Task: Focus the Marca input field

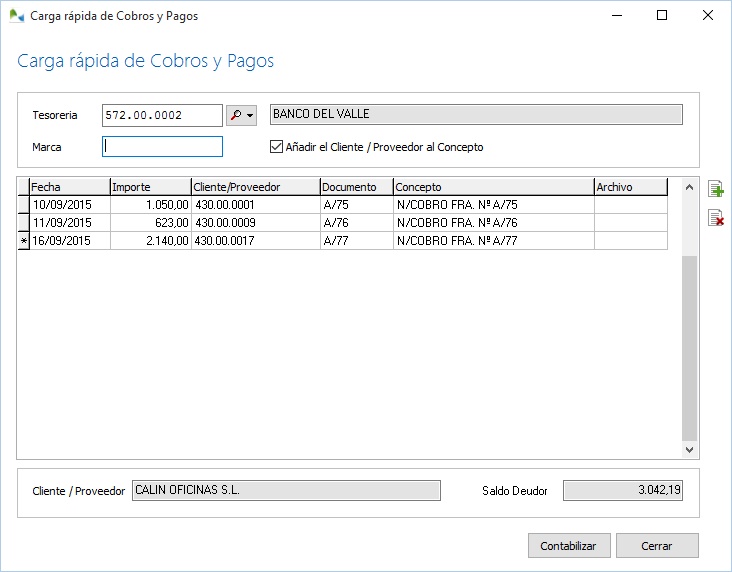Action: (162, 147)
